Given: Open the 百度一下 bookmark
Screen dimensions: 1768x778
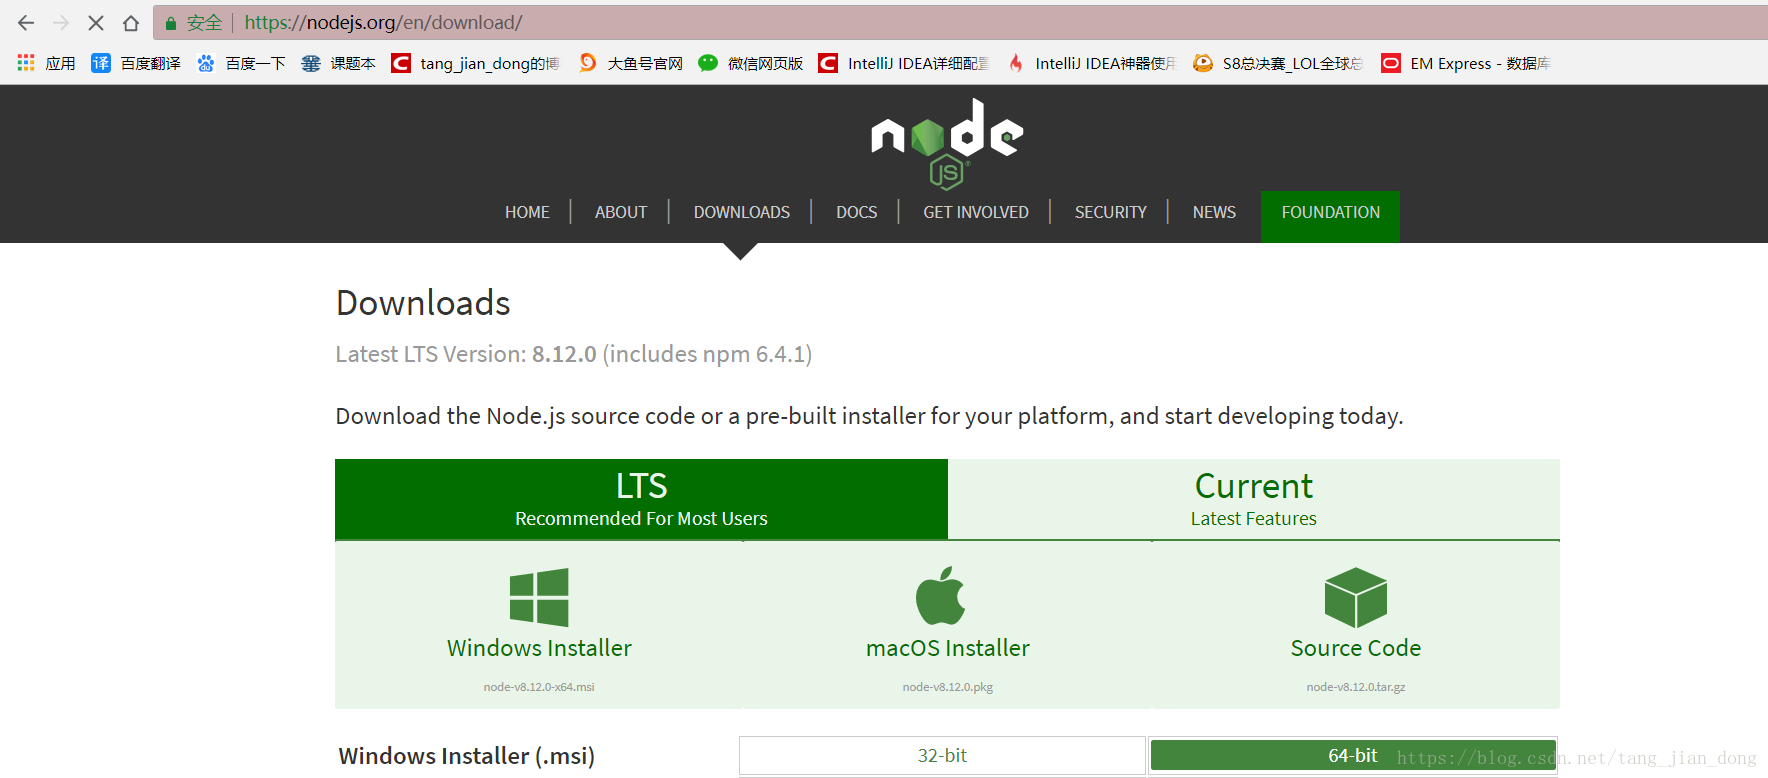Looking at the screenshot, I should (x=241, y=63).
